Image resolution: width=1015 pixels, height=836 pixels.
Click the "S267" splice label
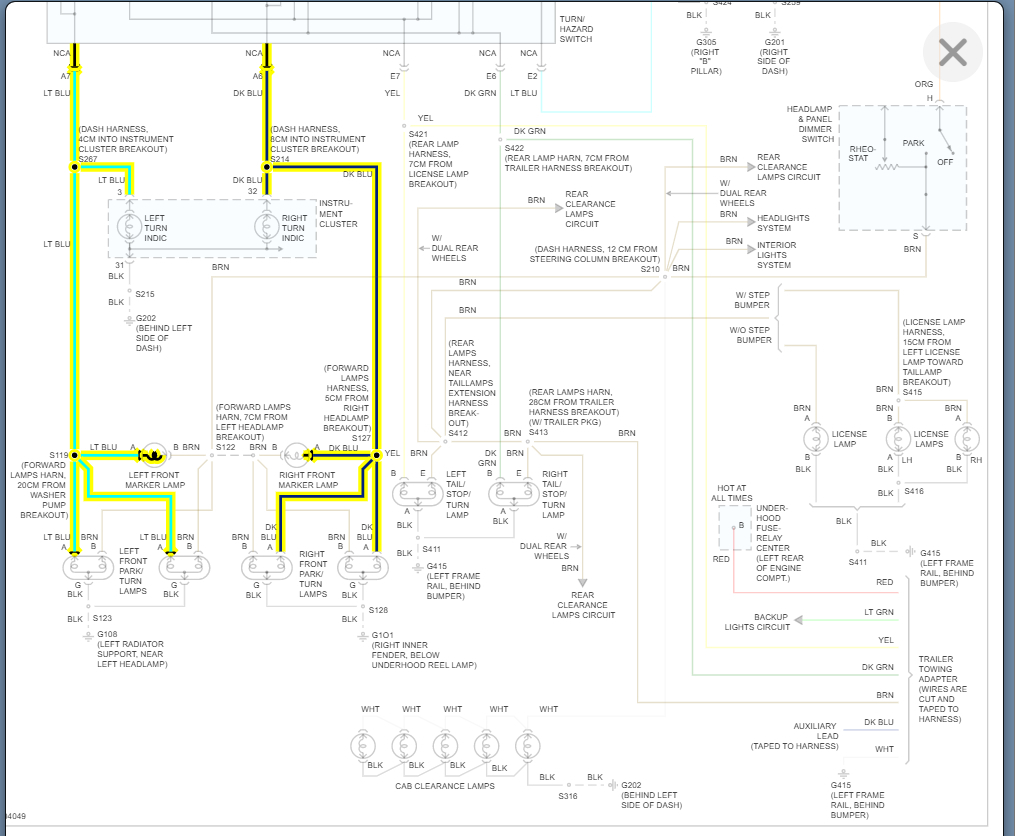87,159
